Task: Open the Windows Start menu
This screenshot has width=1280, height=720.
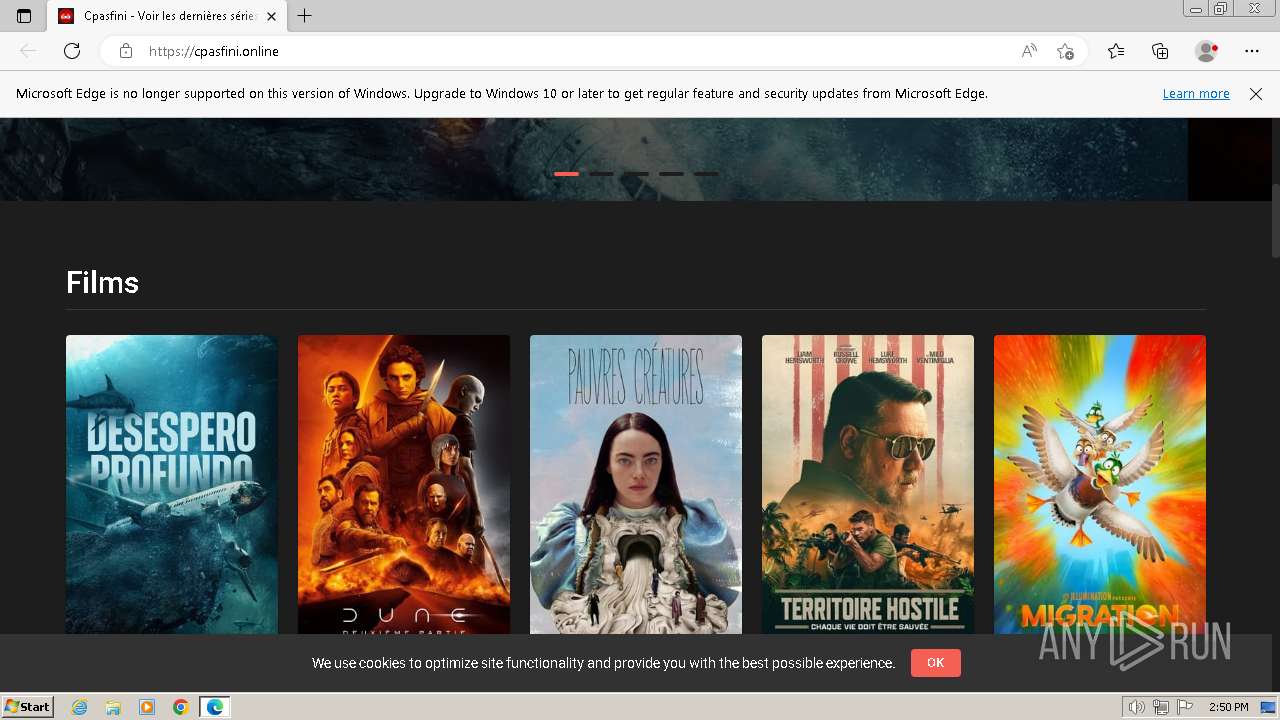Action: coord(27,707)
